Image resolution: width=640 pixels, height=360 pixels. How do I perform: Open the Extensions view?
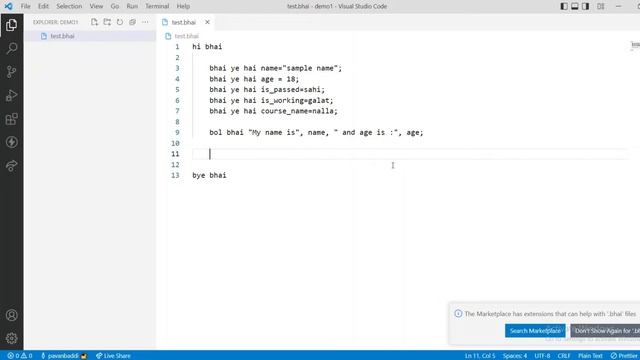click(11, 119)
